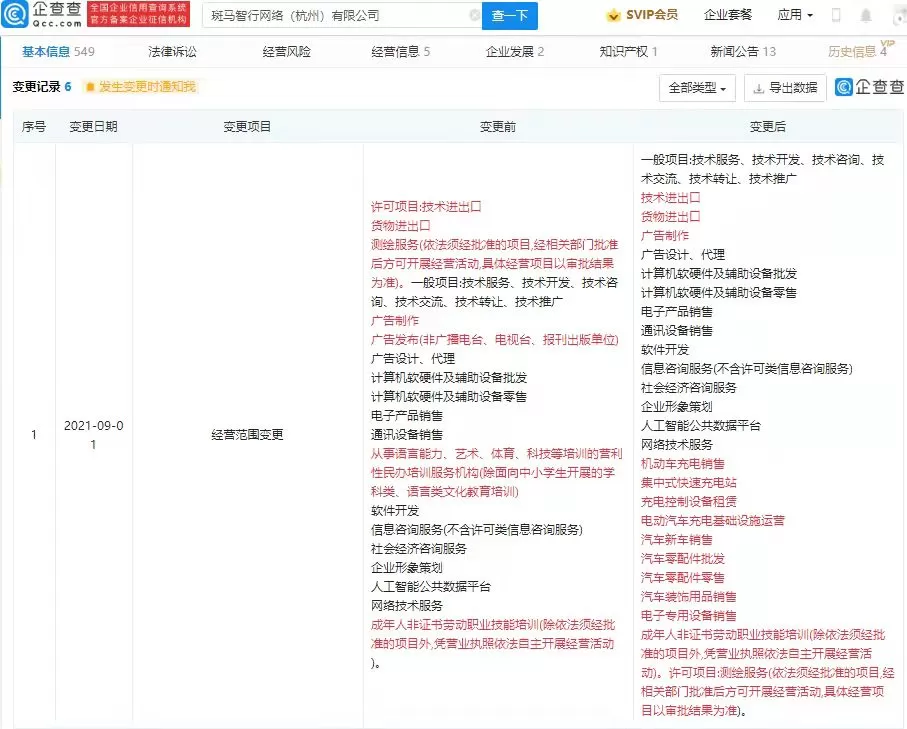
Task: Click the SVIP会员 crown icon
Action: coord(613,16)
